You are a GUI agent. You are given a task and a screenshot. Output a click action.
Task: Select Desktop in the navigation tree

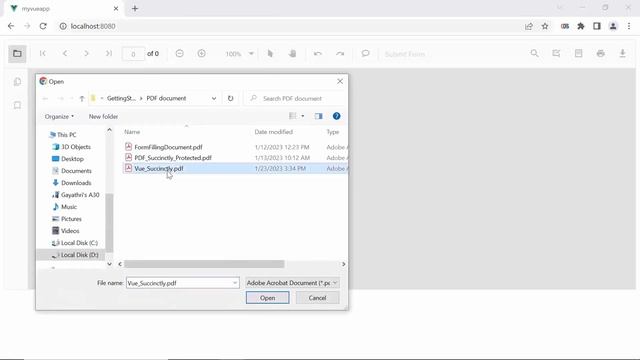68,159
